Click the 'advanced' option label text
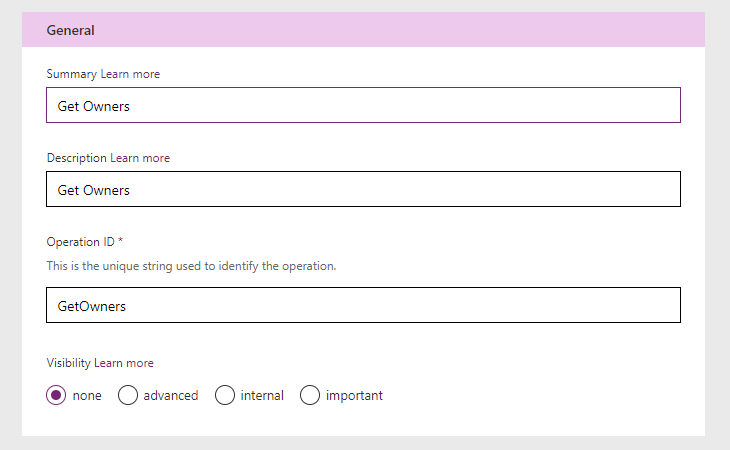 point(171,396)
